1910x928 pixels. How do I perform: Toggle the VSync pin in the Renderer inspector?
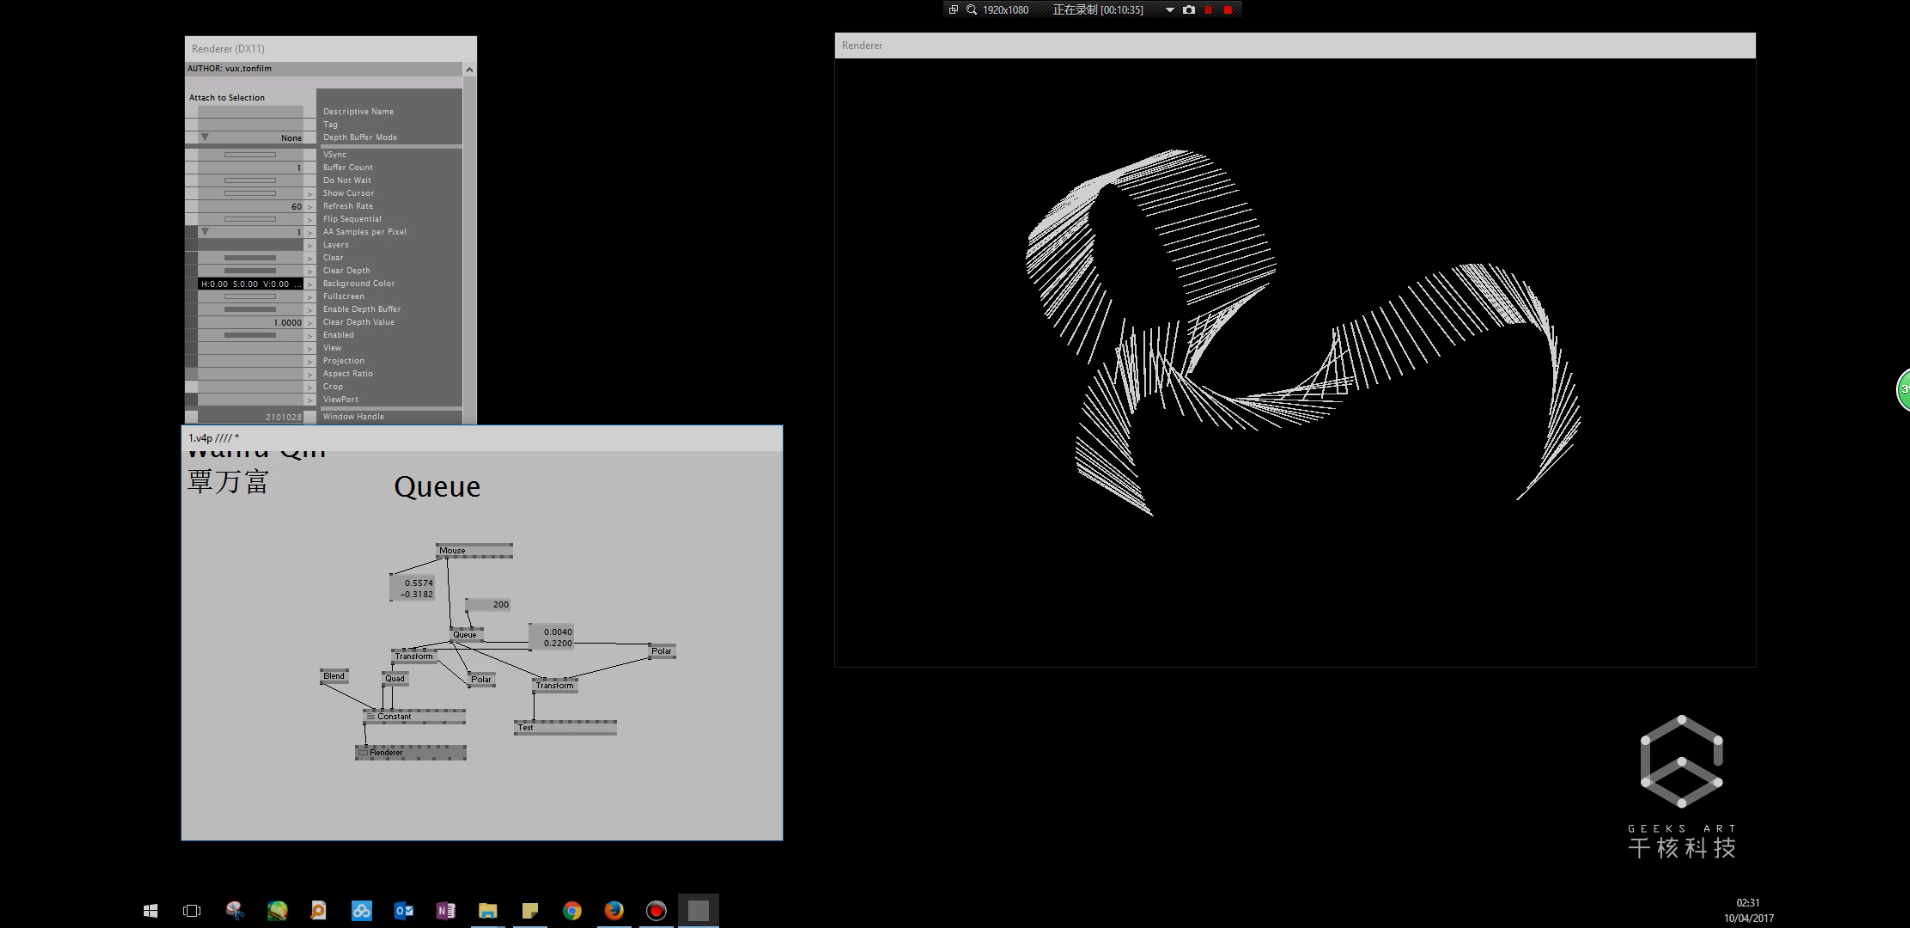[x=250, y=154]
